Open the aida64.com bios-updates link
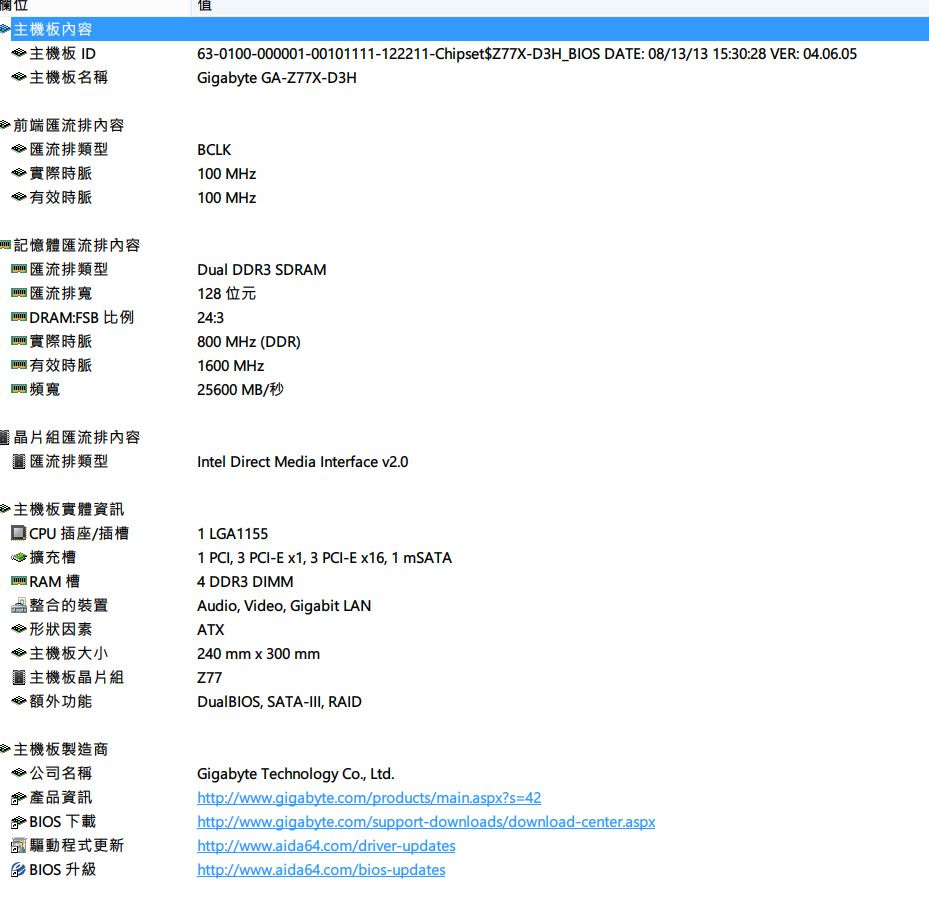 pos(321,869)
